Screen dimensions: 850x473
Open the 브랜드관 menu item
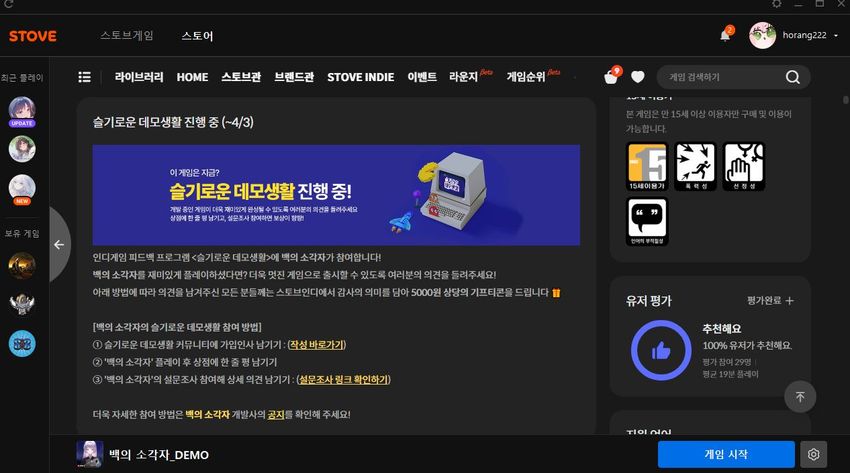(x=294, y=77)
